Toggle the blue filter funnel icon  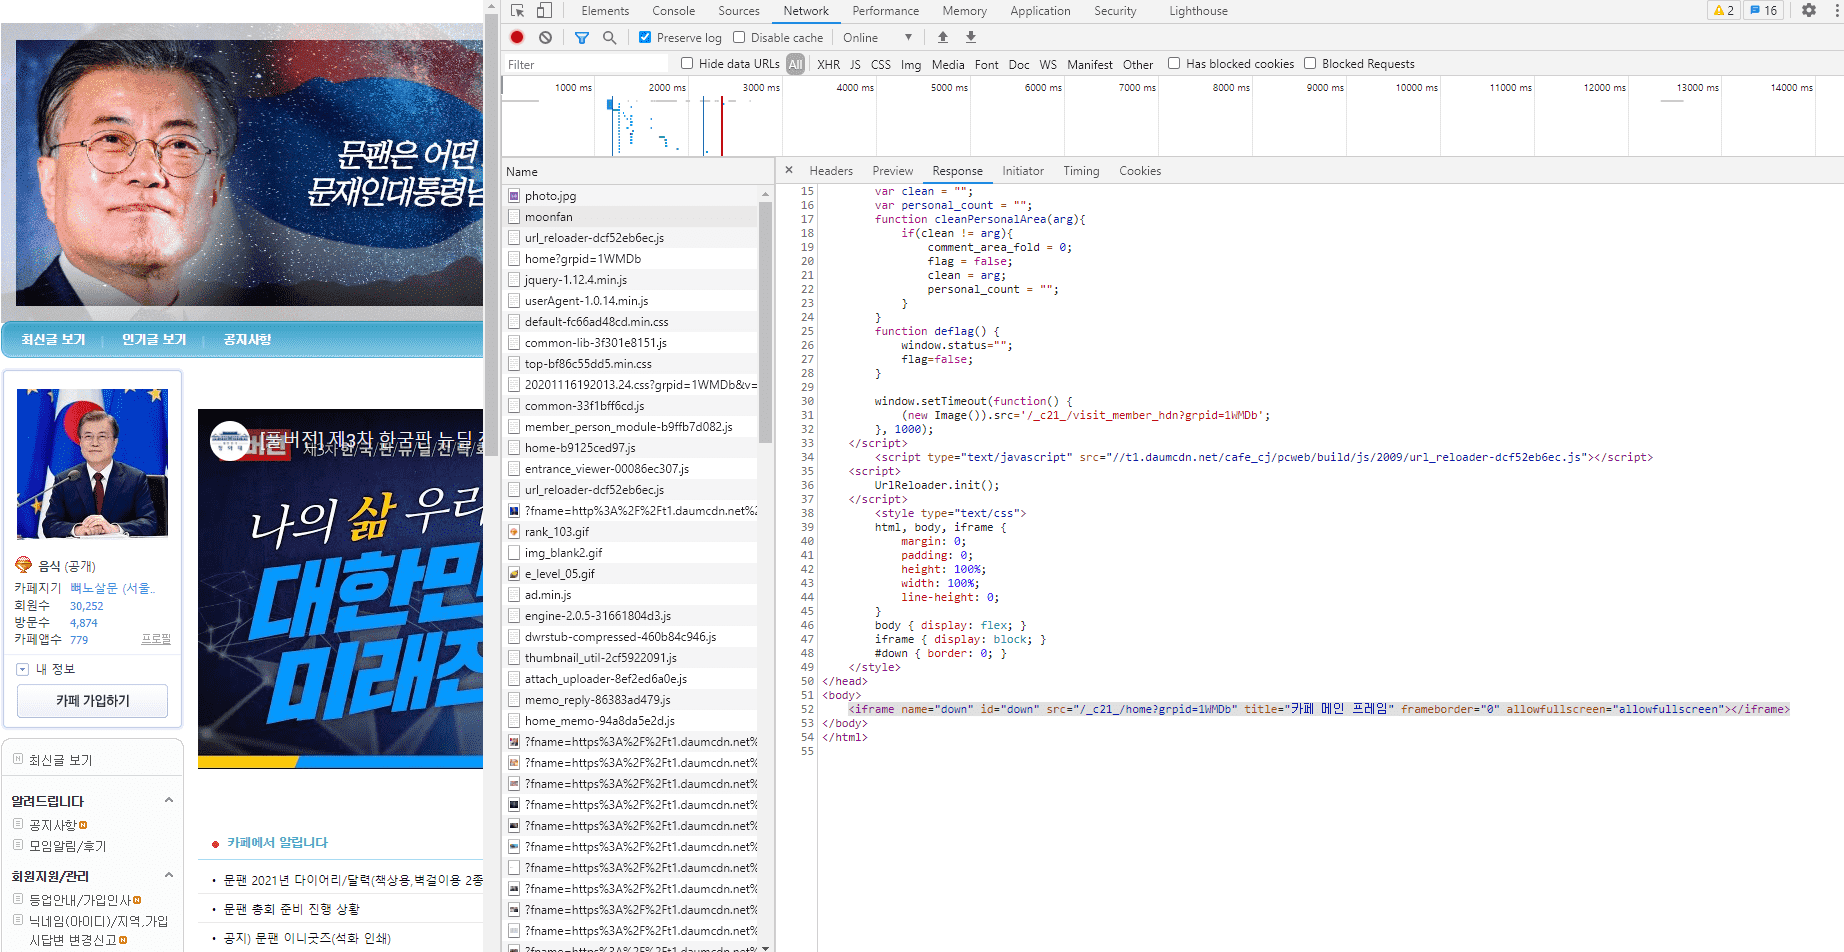582,38
